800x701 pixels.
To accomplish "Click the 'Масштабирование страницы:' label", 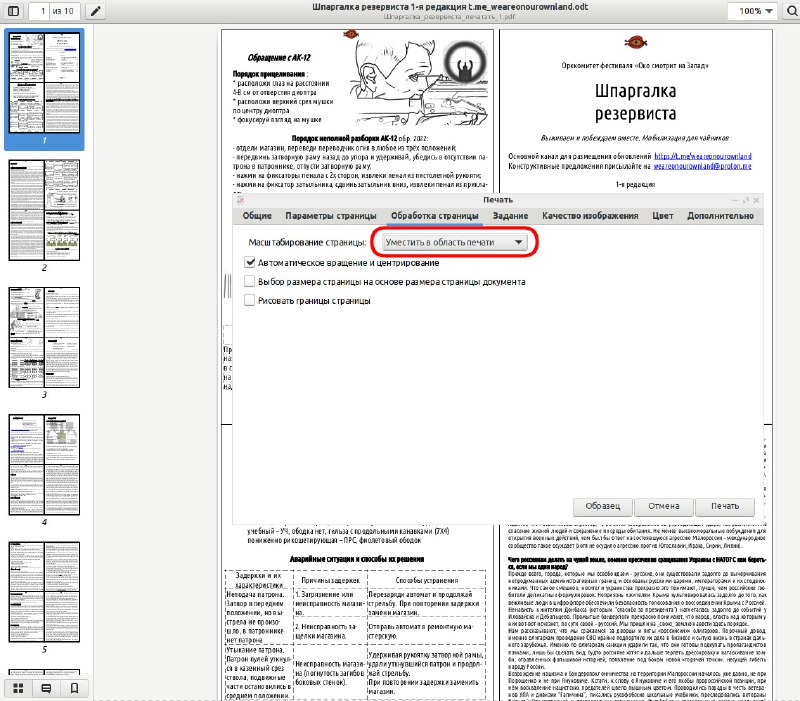I will (307, 242).
